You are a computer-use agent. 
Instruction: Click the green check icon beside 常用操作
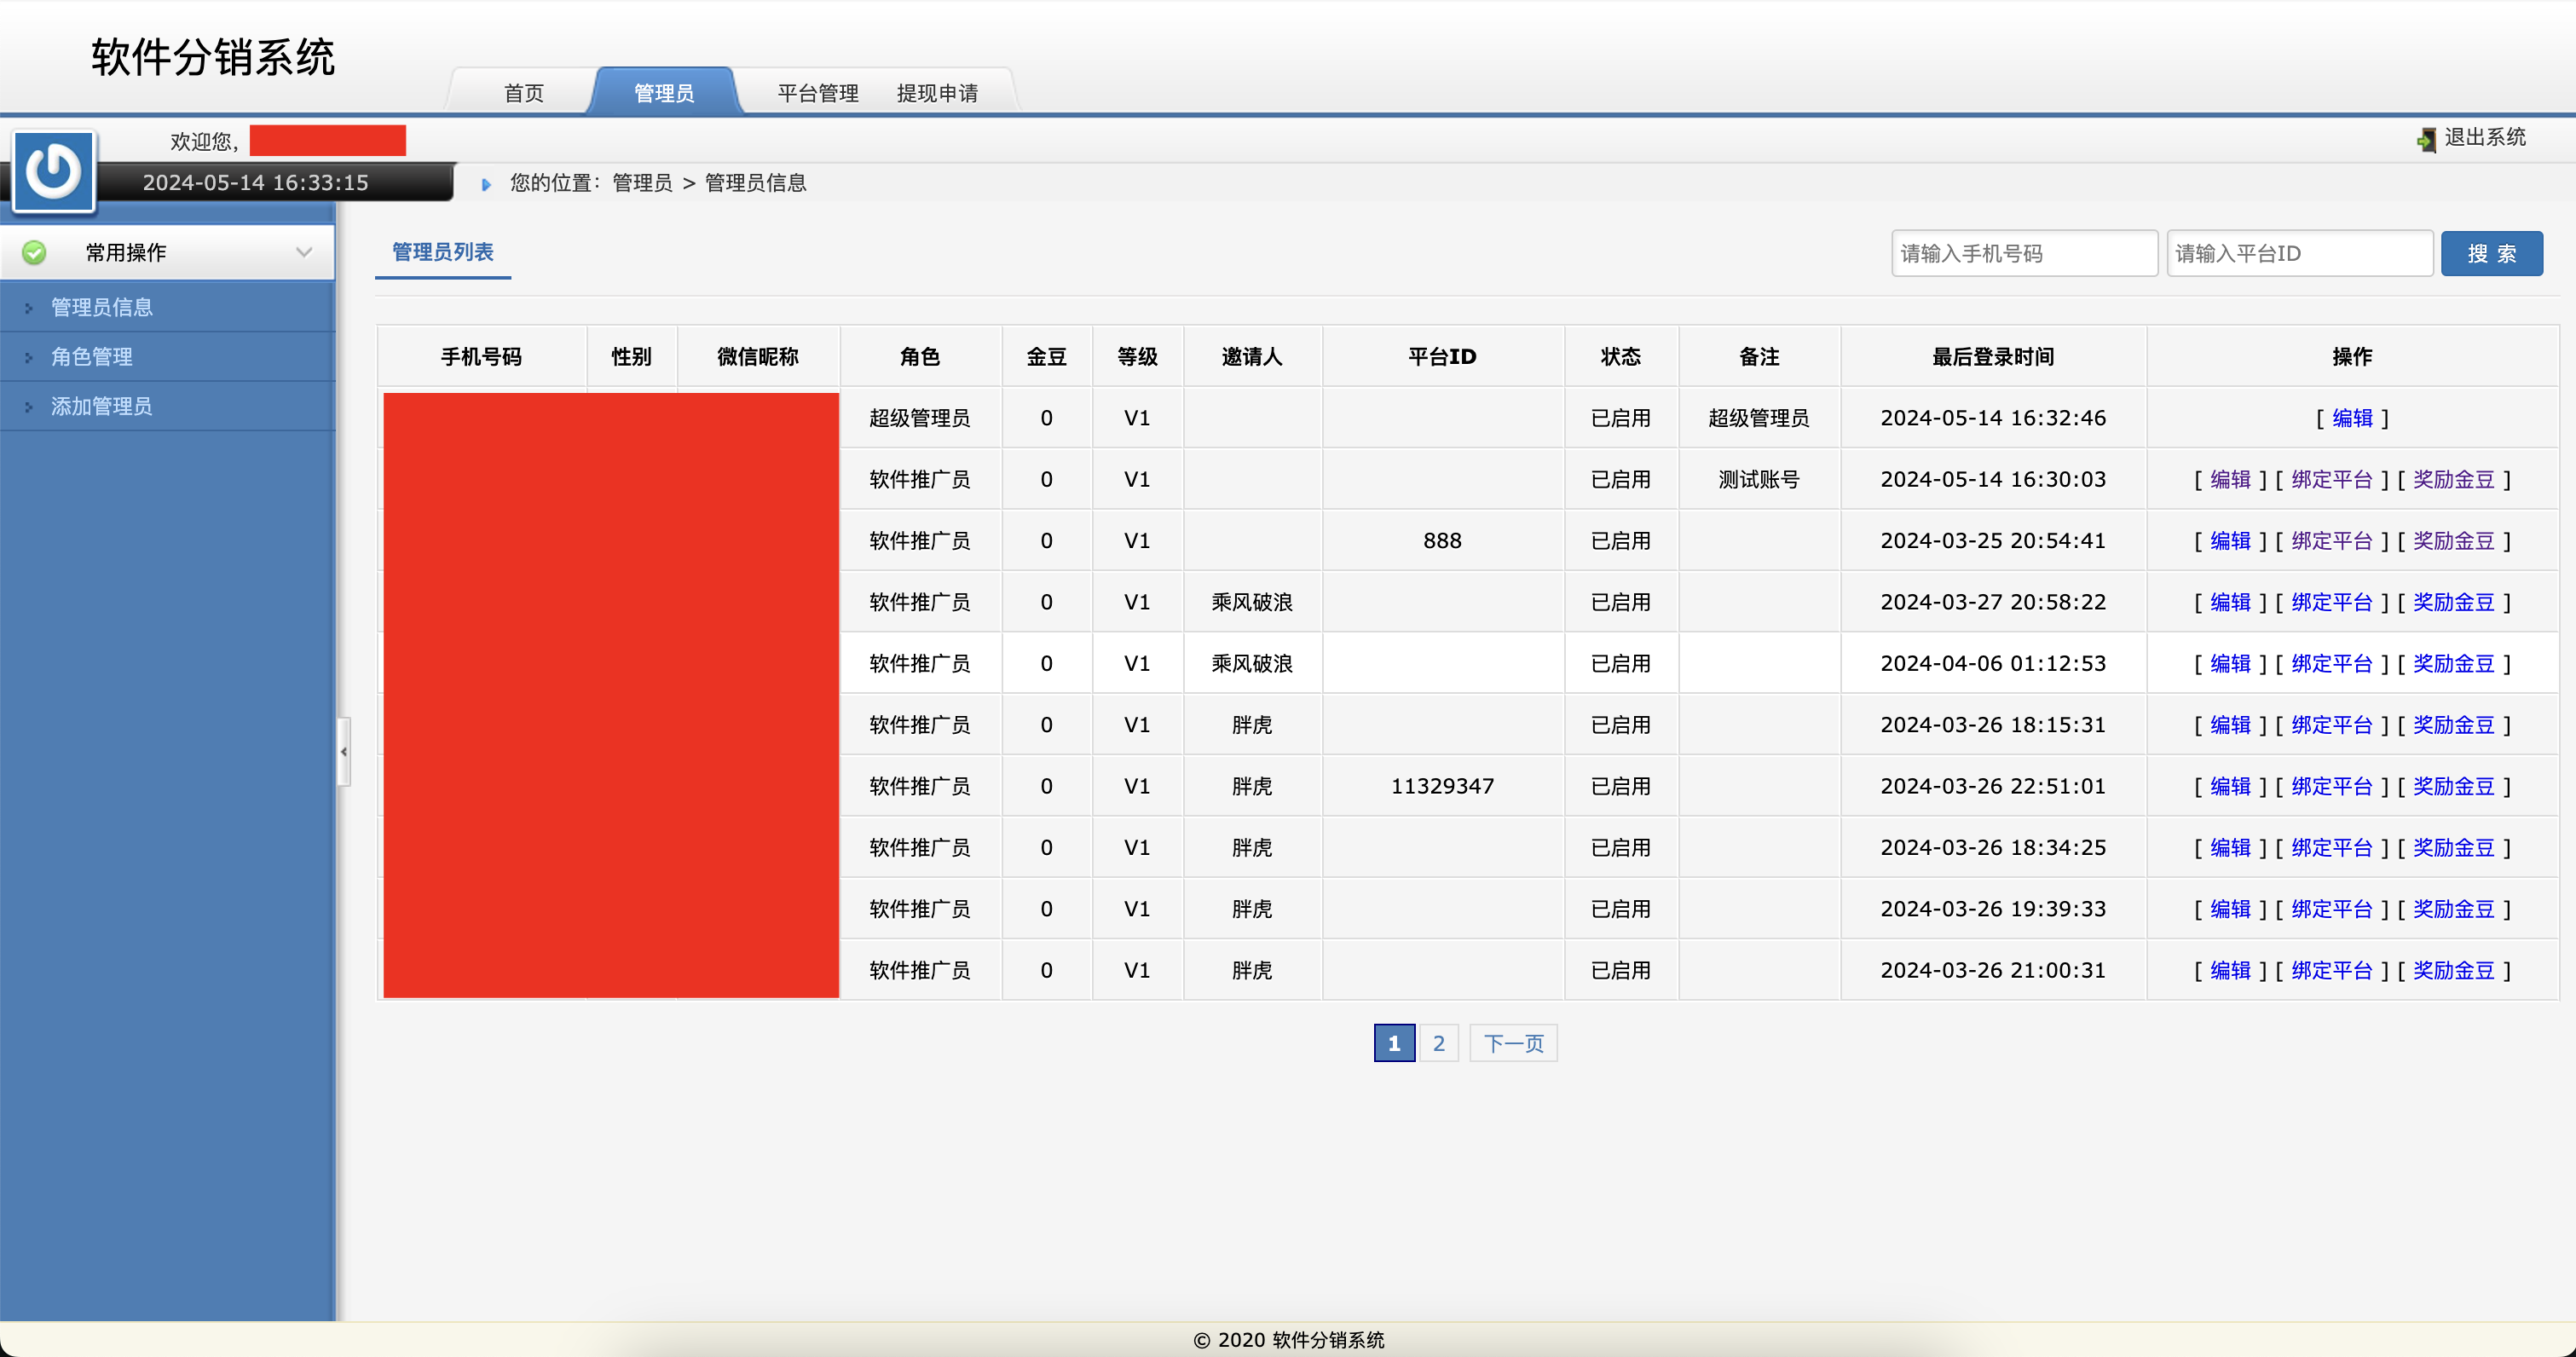[x=34, y=253]
